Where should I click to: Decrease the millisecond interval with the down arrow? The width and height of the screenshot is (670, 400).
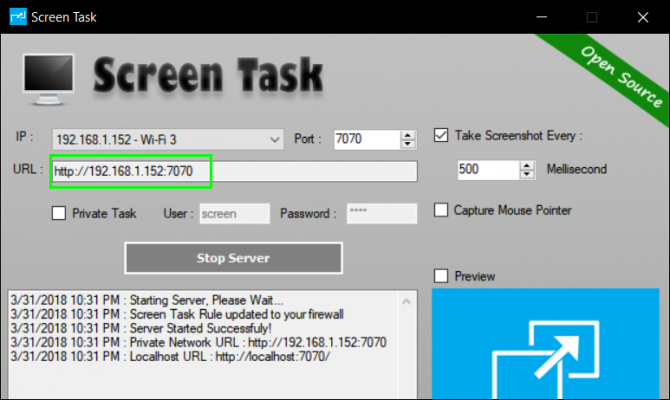pyautogui.click(x=527, y=174)
